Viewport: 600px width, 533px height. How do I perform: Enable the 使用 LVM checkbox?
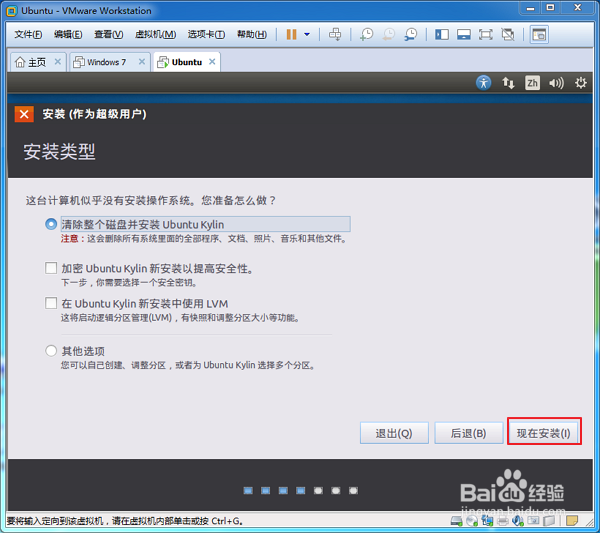click(51, 303)
